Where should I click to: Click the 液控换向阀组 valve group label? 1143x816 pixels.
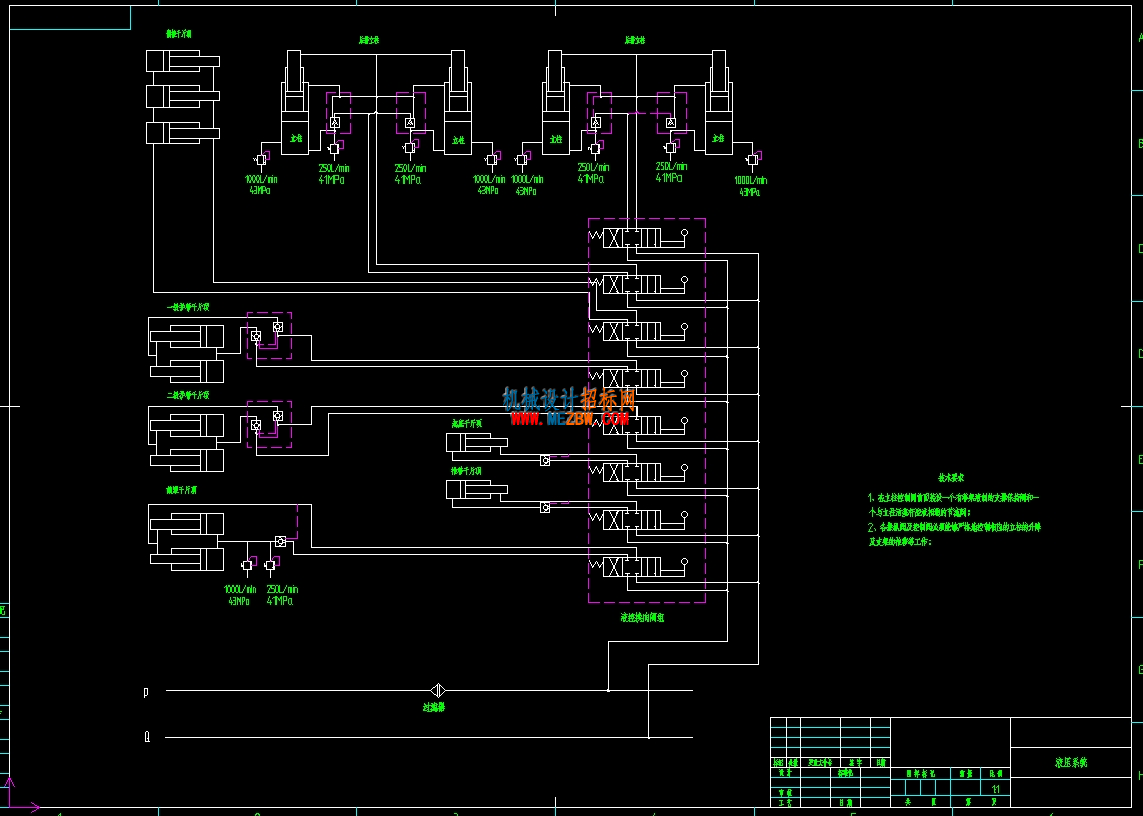(642, 617)
